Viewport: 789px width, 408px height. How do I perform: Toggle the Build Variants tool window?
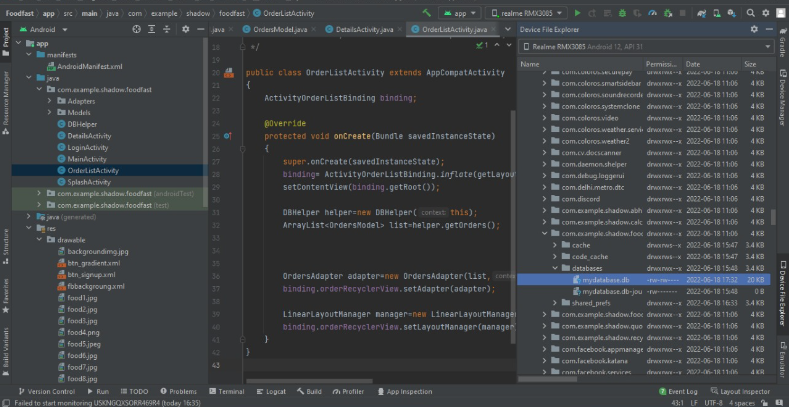pyautogui.click(x=6, y=354)
